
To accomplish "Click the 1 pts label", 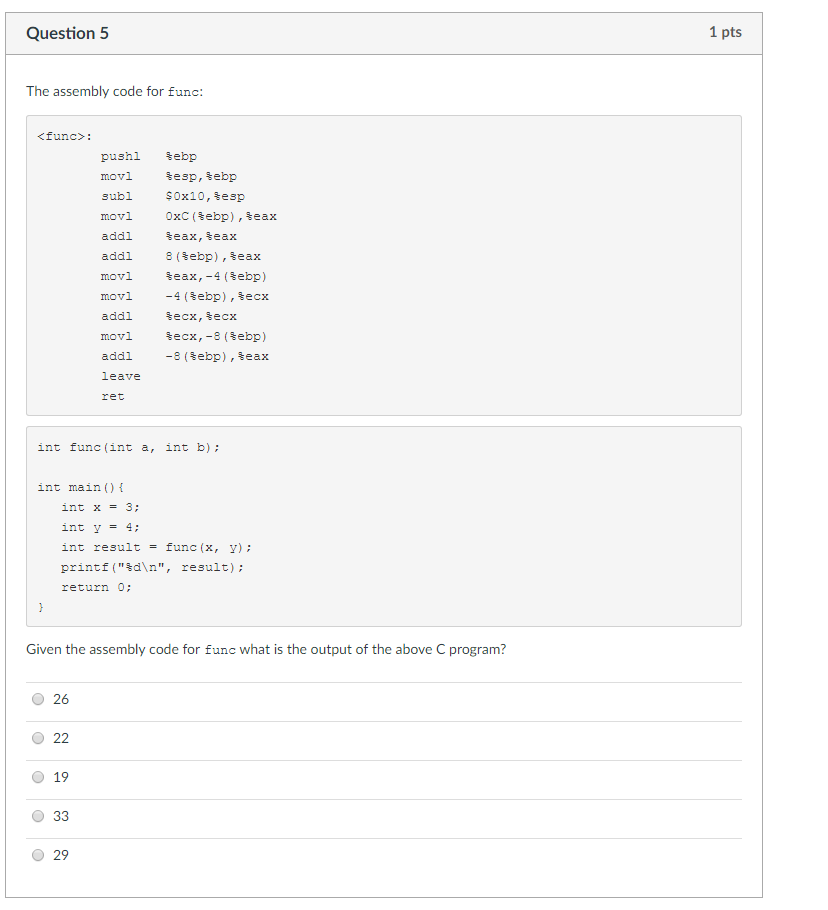I will click(726, 32).
